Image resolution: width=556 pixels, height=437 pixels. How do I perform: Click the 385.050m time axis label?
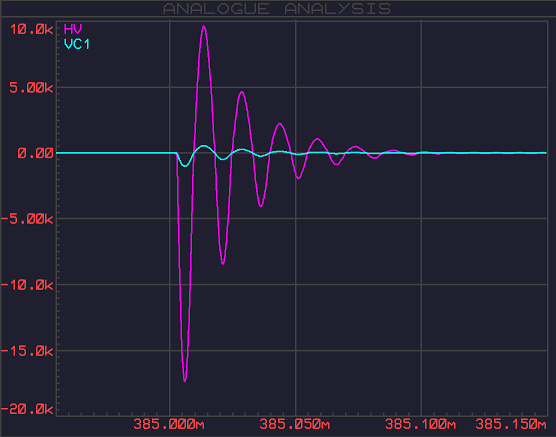coord(295,424)
